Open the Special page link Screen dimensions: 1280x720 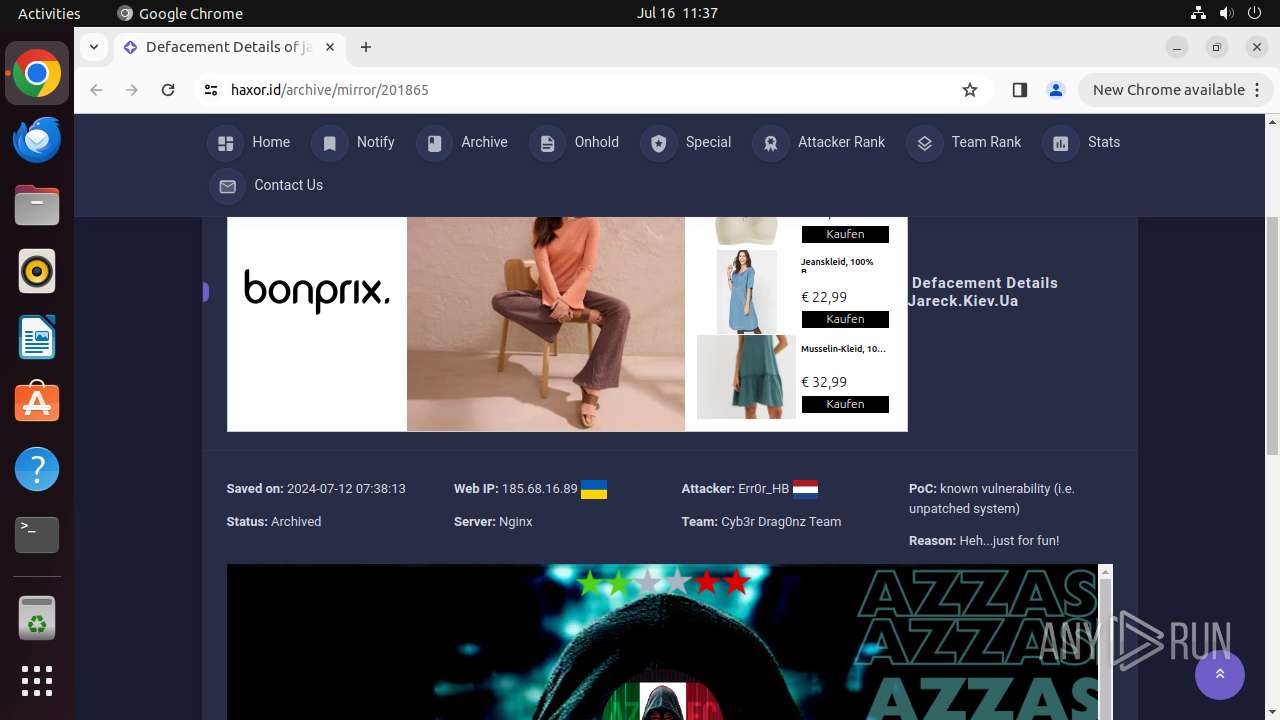[708, 142]
